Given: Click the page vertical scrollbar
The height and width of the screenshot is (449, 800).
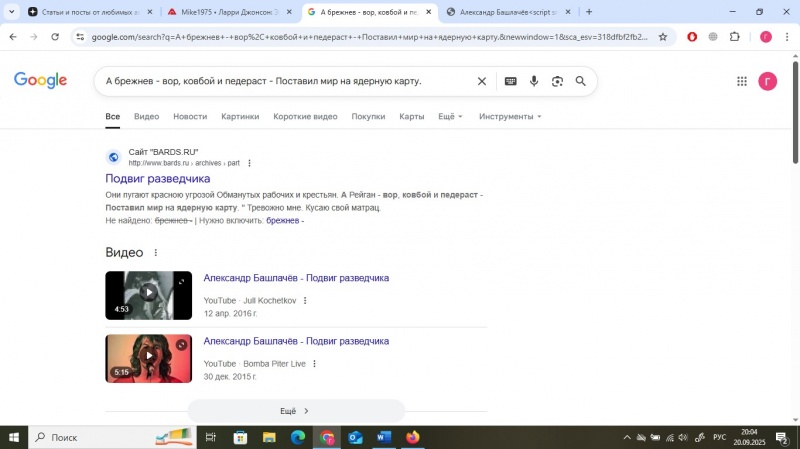Looking at the screenshot, I should pyautogui.click(x=795, y=112).
